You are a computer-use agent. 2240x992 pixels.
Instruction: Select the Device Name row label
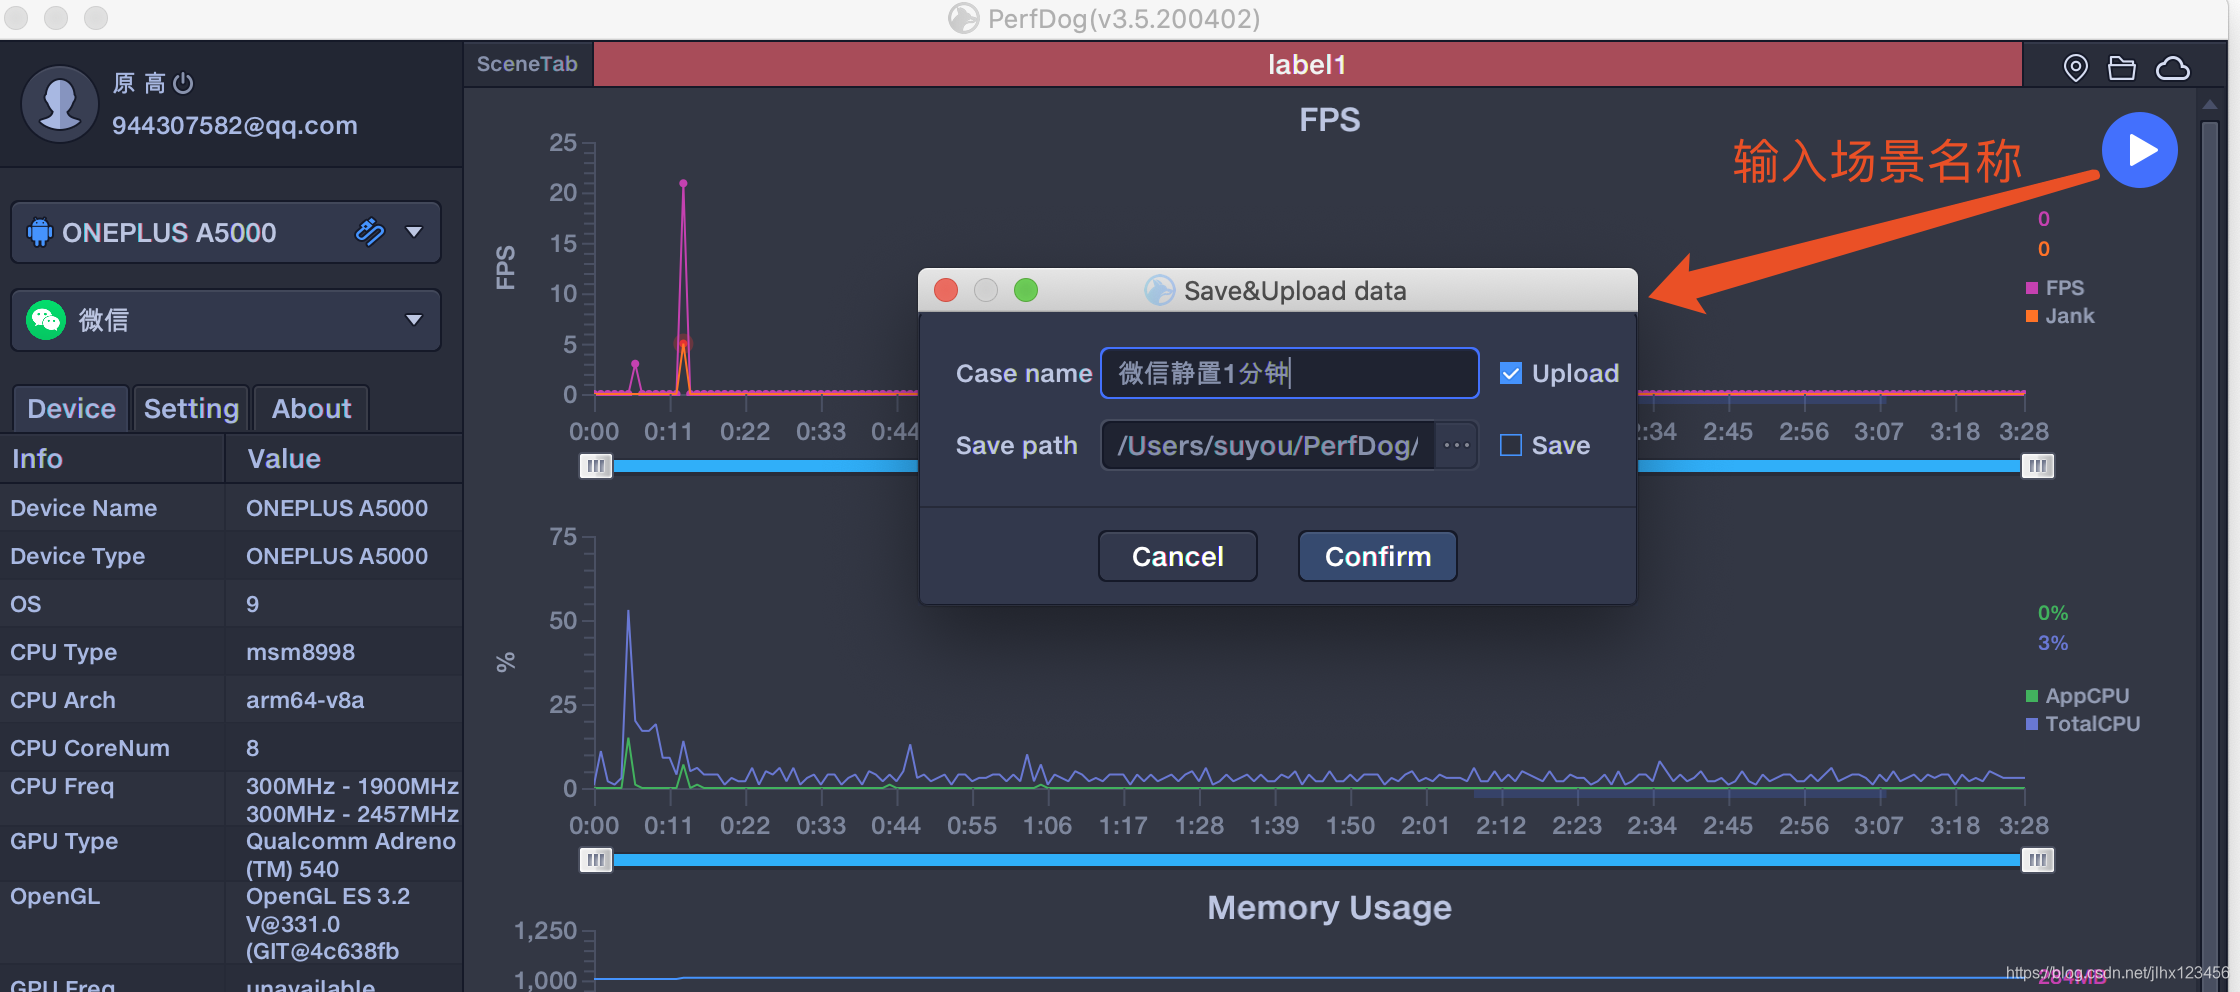coord(84,508)
